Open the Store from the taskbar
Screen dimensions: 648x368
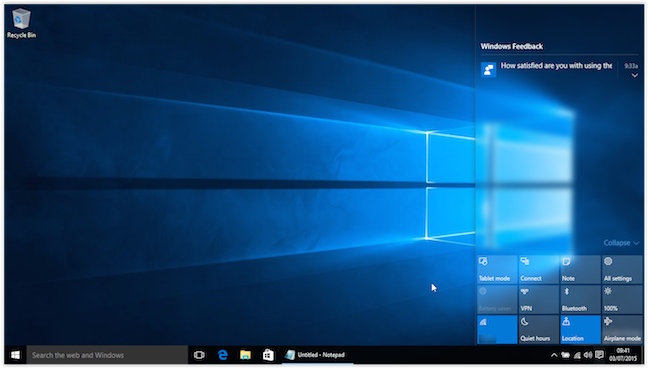(x=268, y=355)
